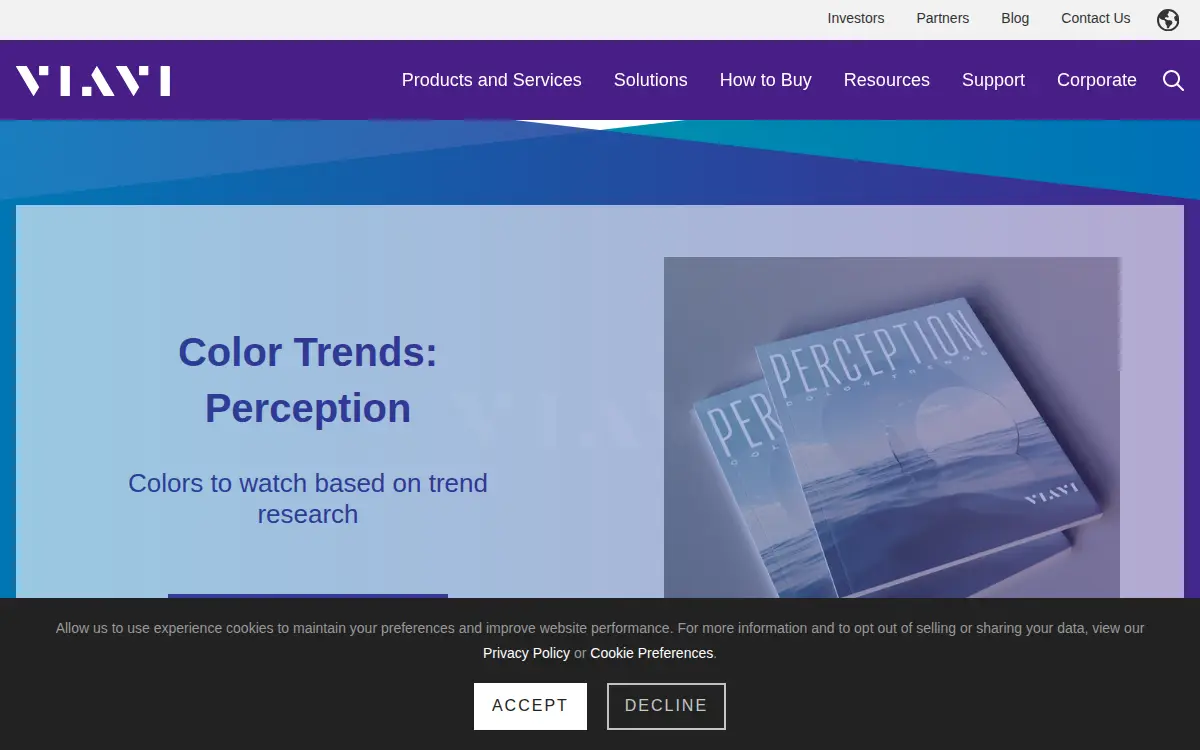This screenshot has width=1200, height=750.
Task: Click the search magnifier icon
Action: coord(1174,80)
